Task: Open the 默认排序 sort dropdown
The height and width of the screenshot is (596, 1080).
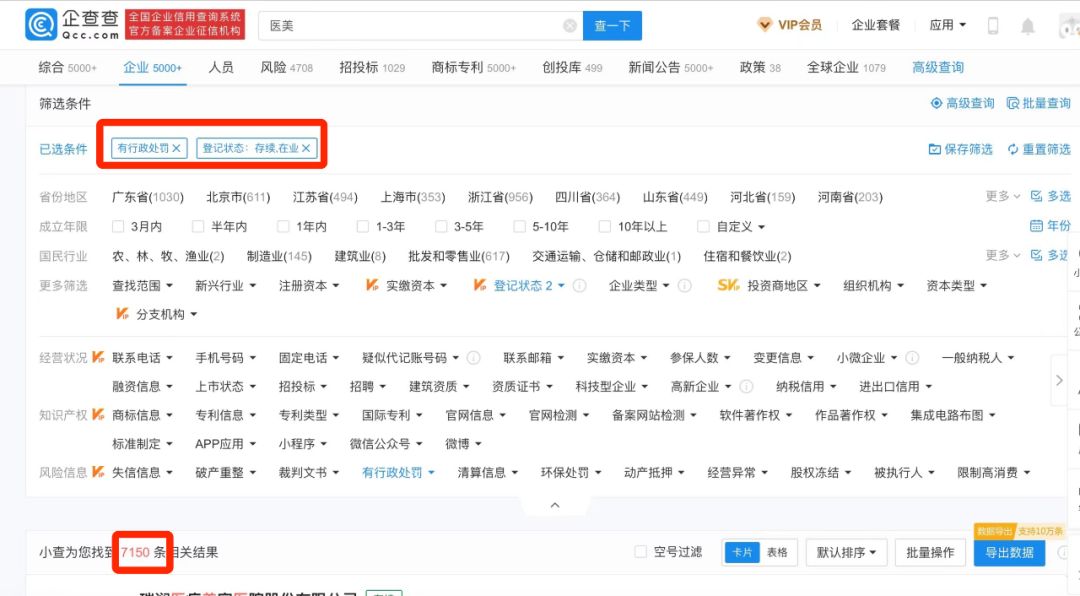Action: [846, 552]
